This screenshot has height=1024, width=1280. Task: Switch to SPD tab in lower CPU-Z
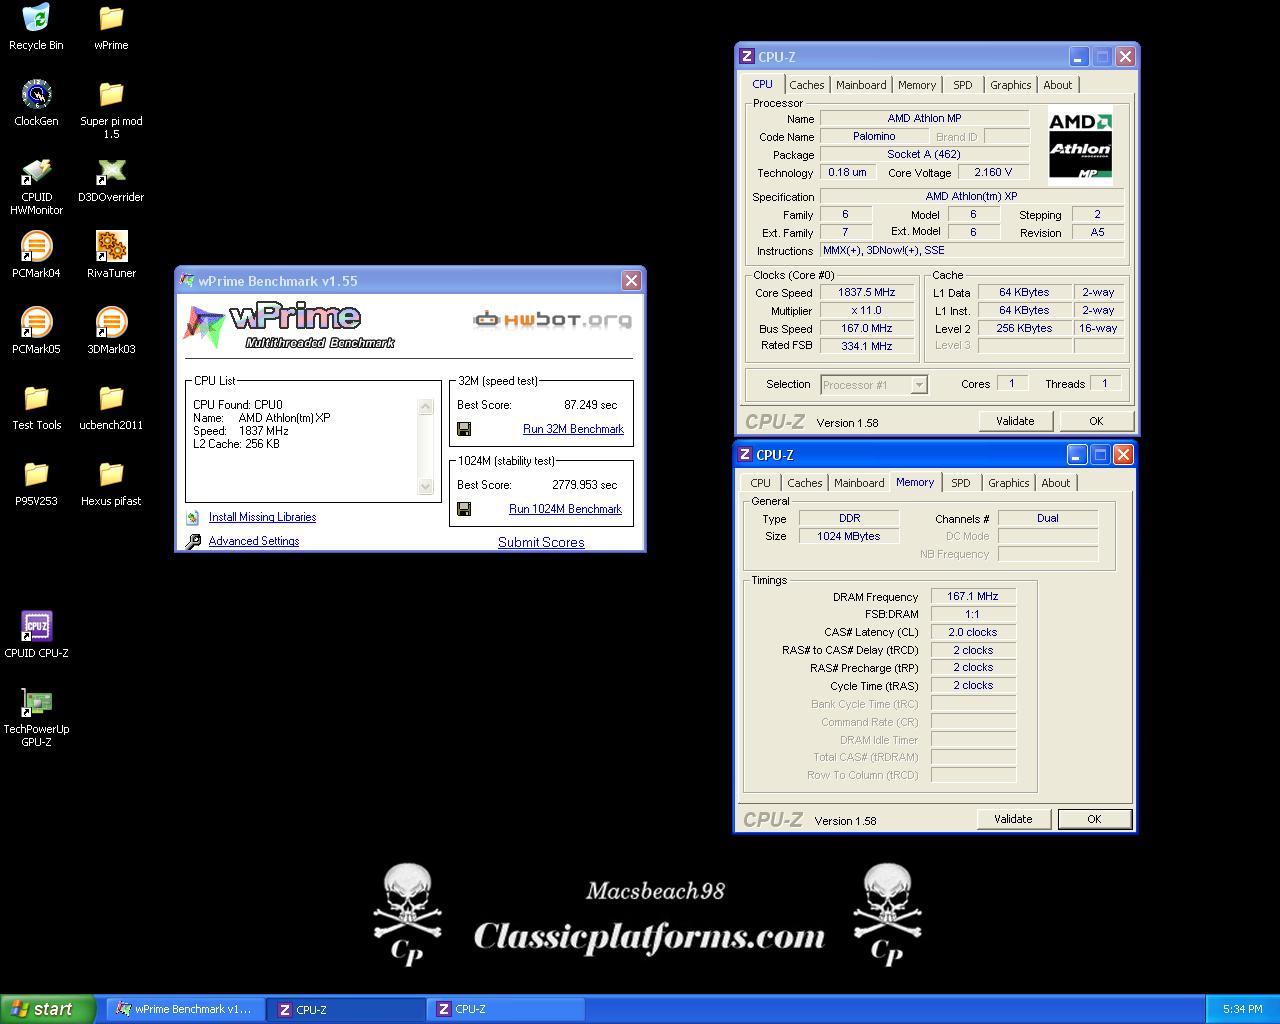tap(961, 483)
